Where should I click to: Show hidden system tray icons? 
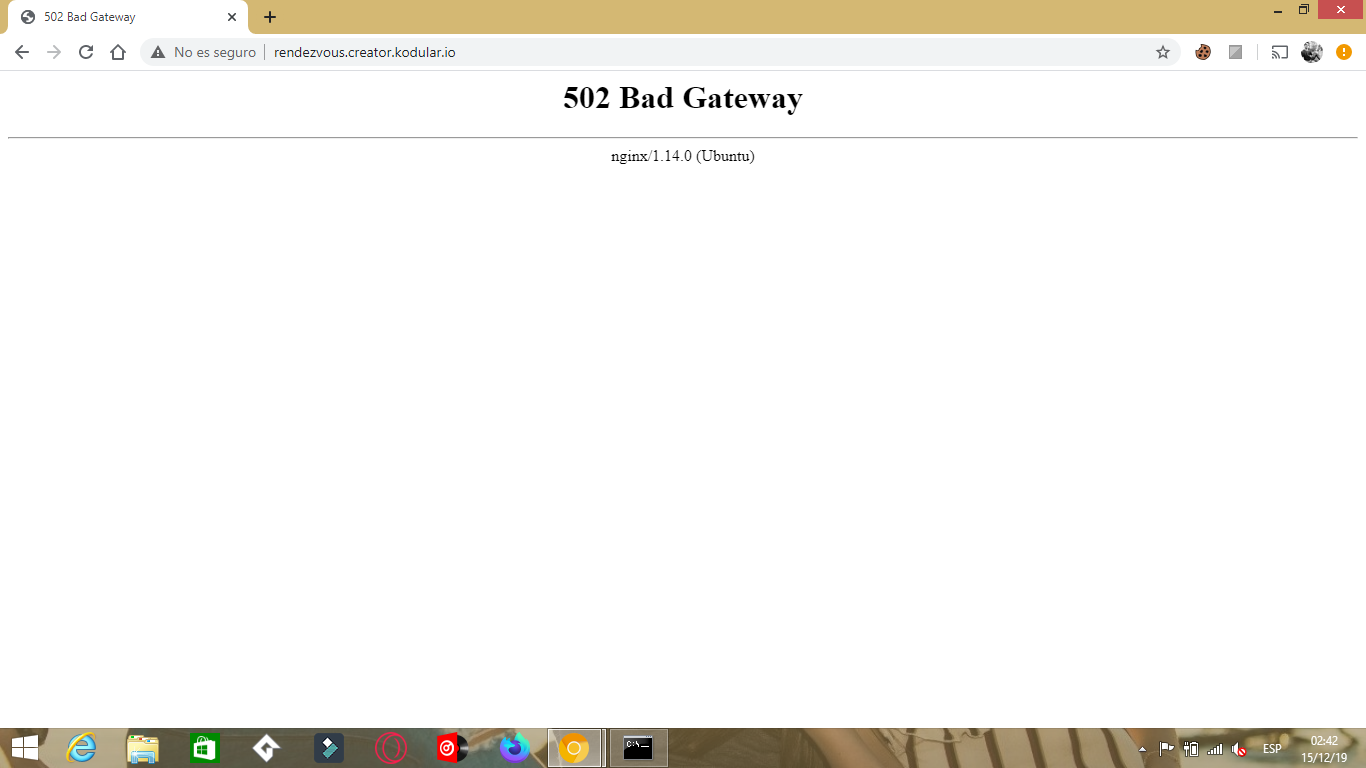click(x=1143, y=749)
